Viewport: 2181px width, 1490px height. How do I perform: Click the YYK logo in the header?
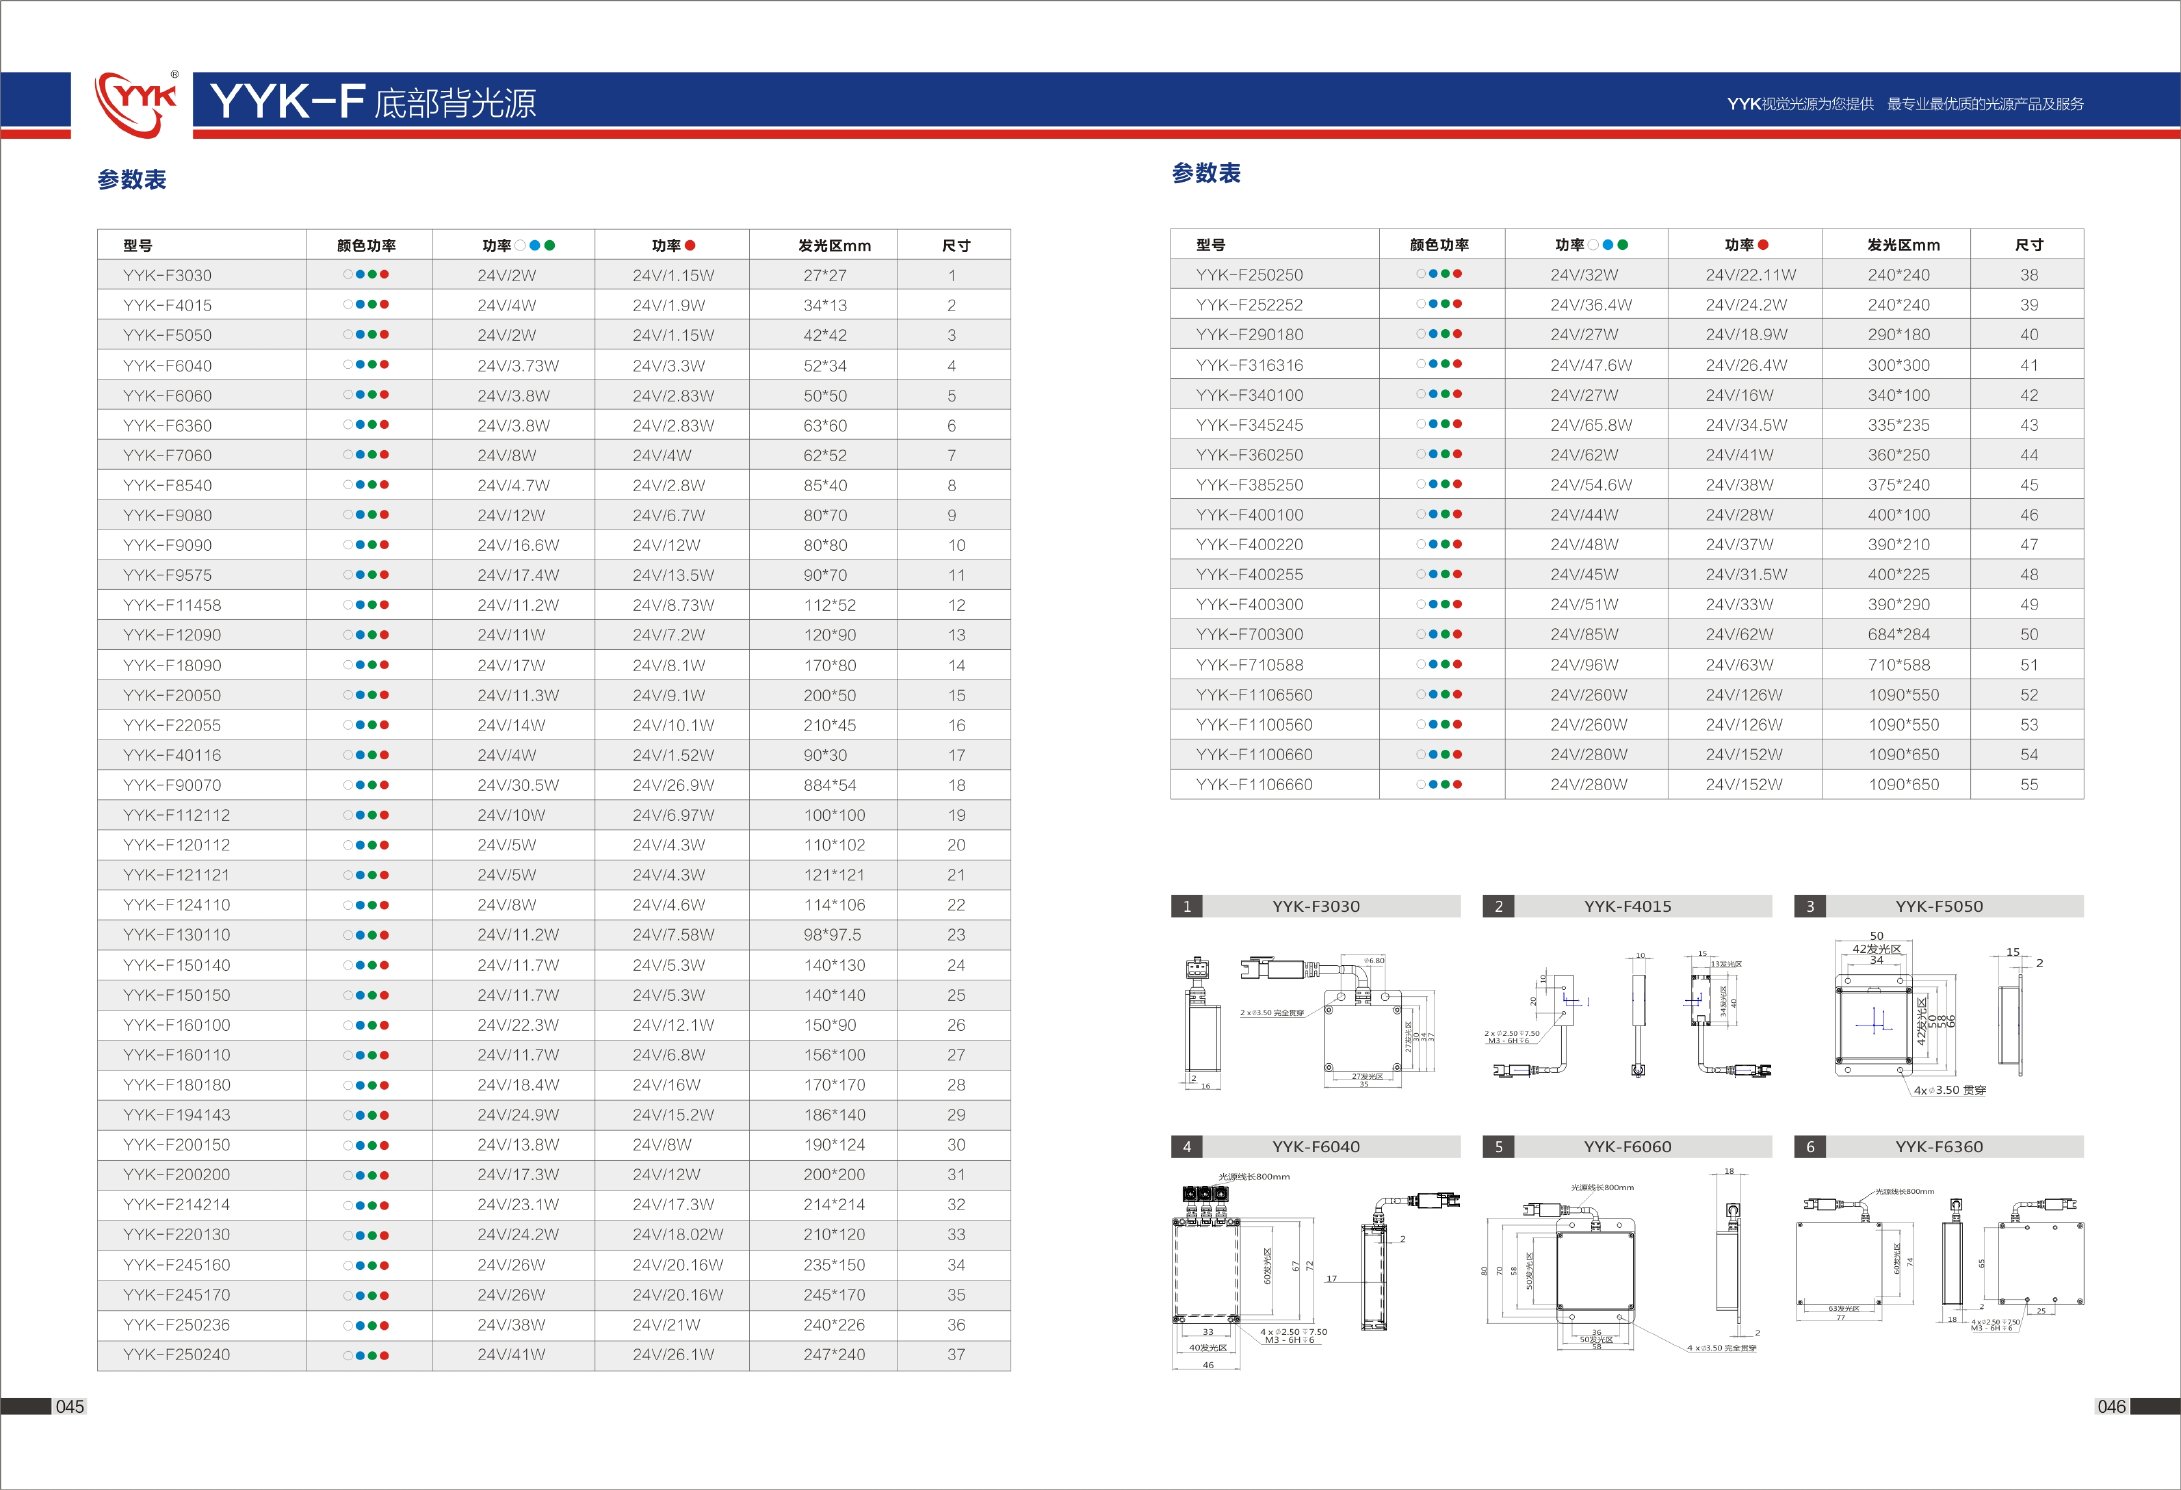(136, 103)
